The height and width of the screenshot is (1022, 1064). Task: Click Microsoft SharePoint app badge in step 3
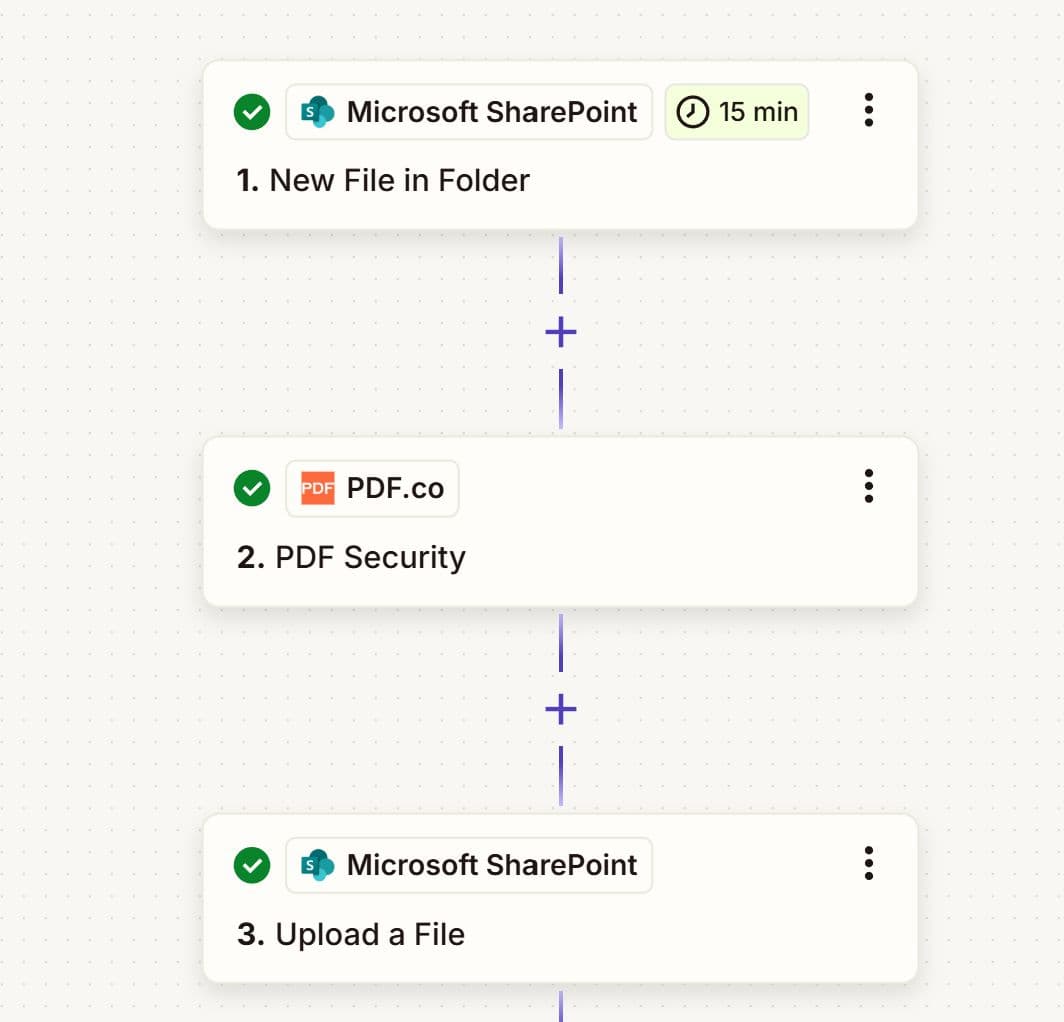click(469, 865)
